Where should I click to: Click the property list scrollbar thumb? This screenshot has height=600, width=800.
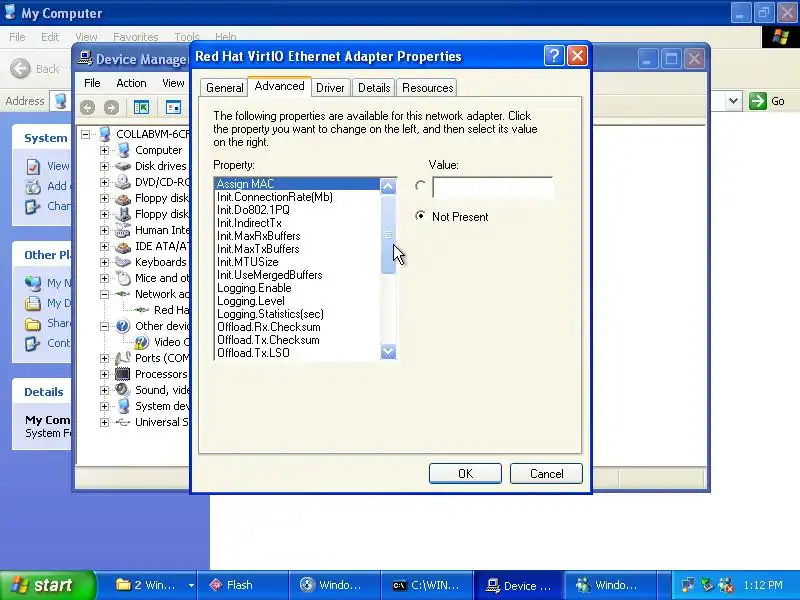click(x=388, y=235)
